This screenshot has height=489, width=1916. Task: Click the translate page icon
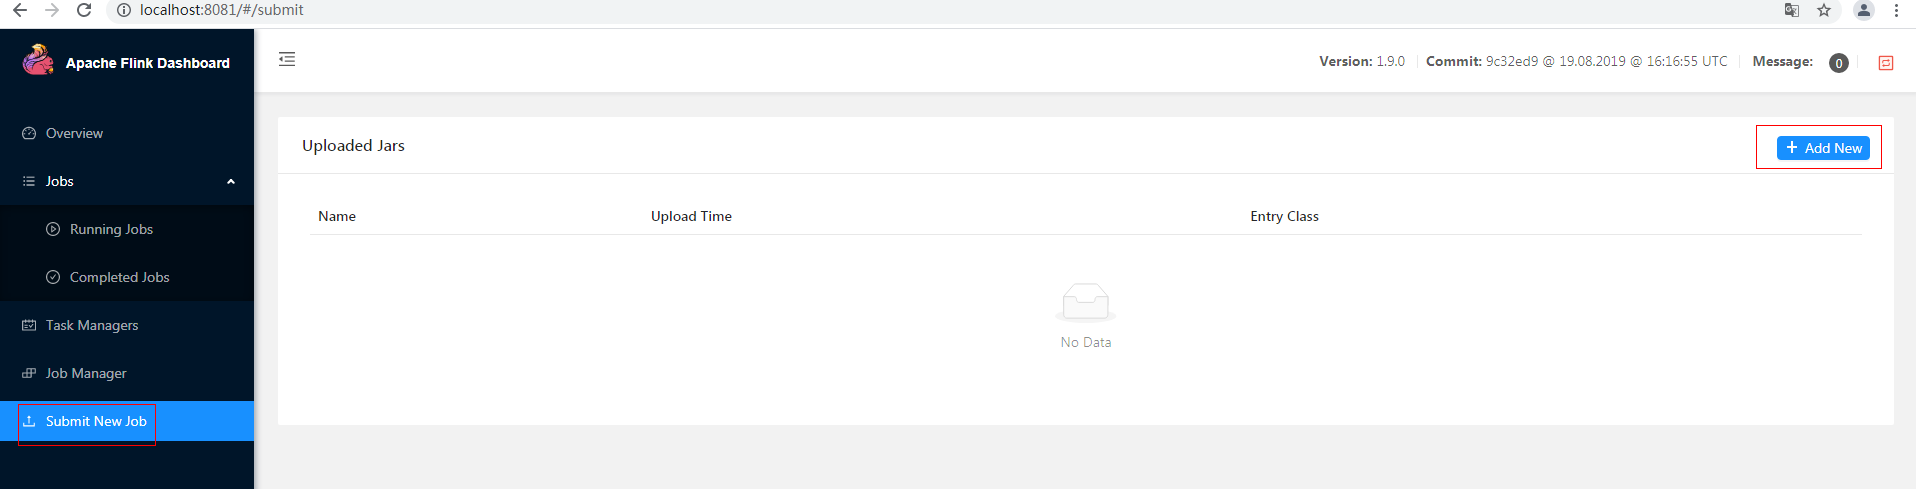(x=1792, y=10)
